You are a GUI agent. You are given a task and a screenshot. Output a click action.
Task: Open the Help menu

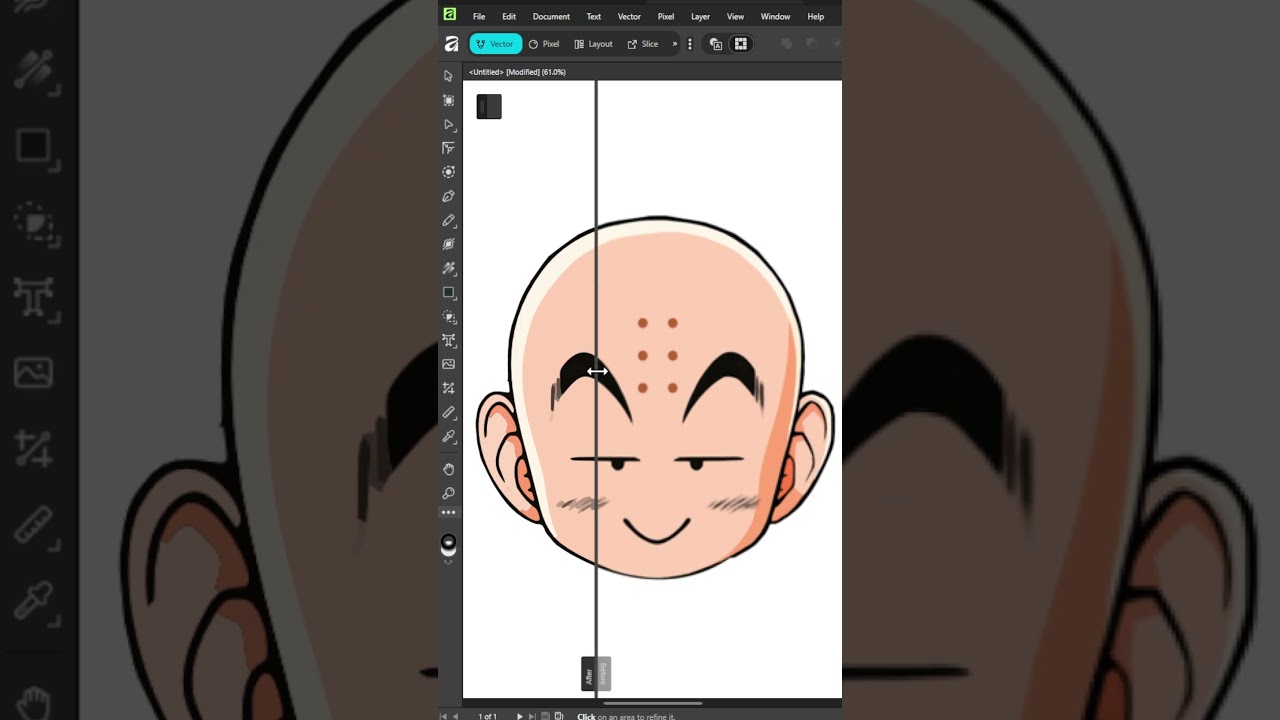[x=816, y=17]
